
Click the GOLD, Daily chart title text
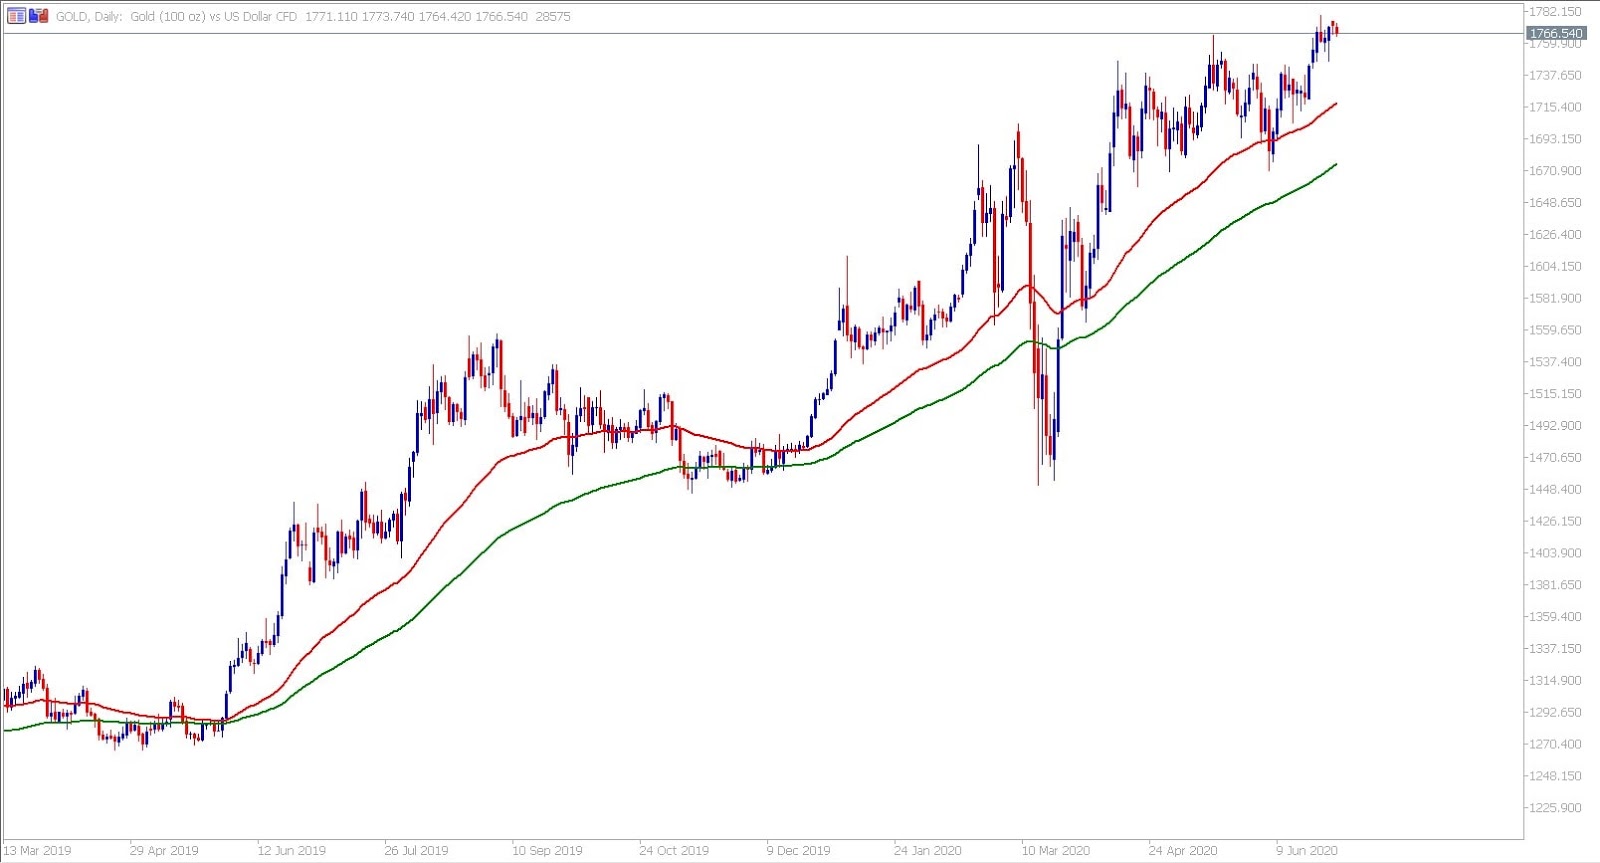(x=88, y=17)
